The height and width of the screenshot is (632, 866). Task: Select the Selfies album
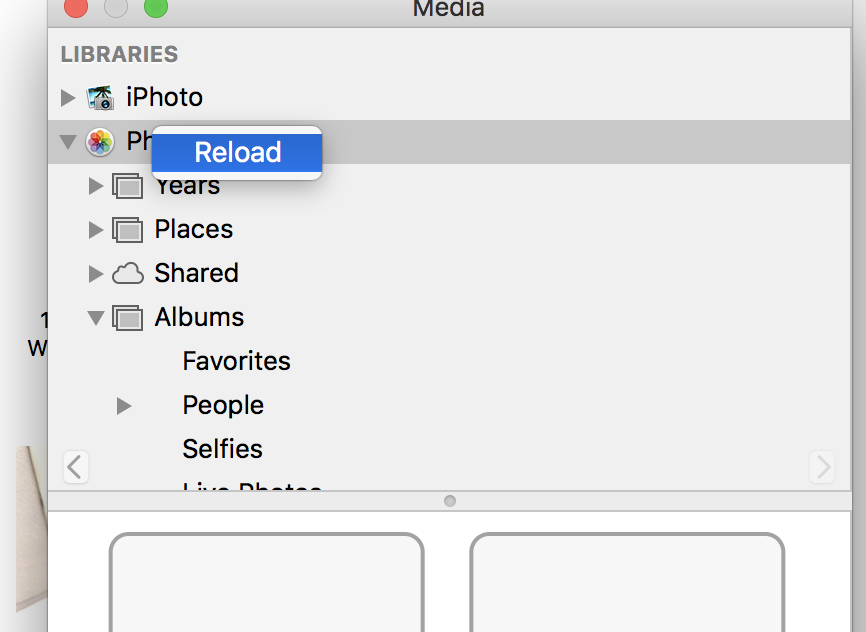click(223, 449)
